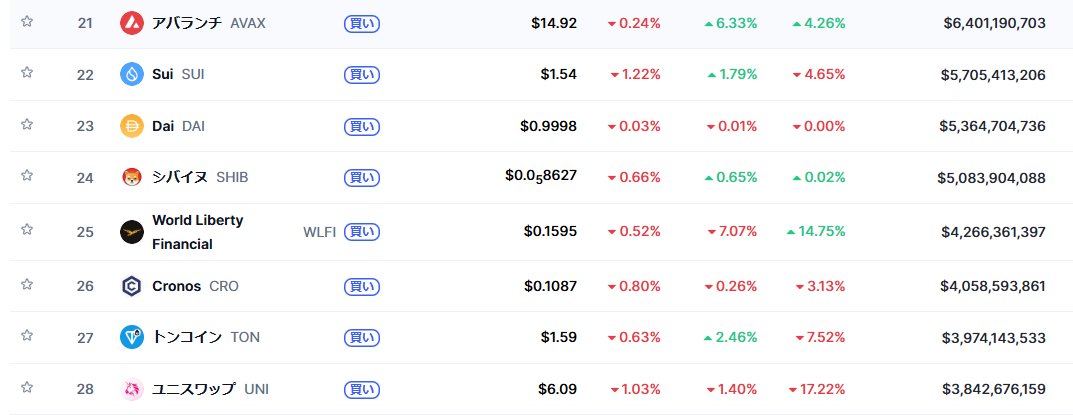1073x415 pixels.
Task: Open the Cronos CRO coin page
Action: (177, 286)
